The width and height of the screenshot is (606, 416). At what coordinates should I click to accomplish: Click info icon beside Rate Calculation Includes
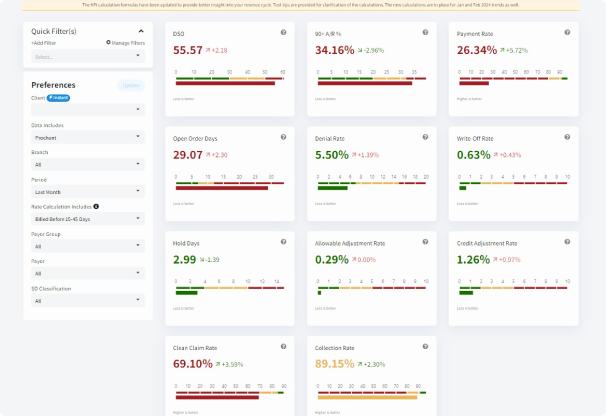[96, 206]
